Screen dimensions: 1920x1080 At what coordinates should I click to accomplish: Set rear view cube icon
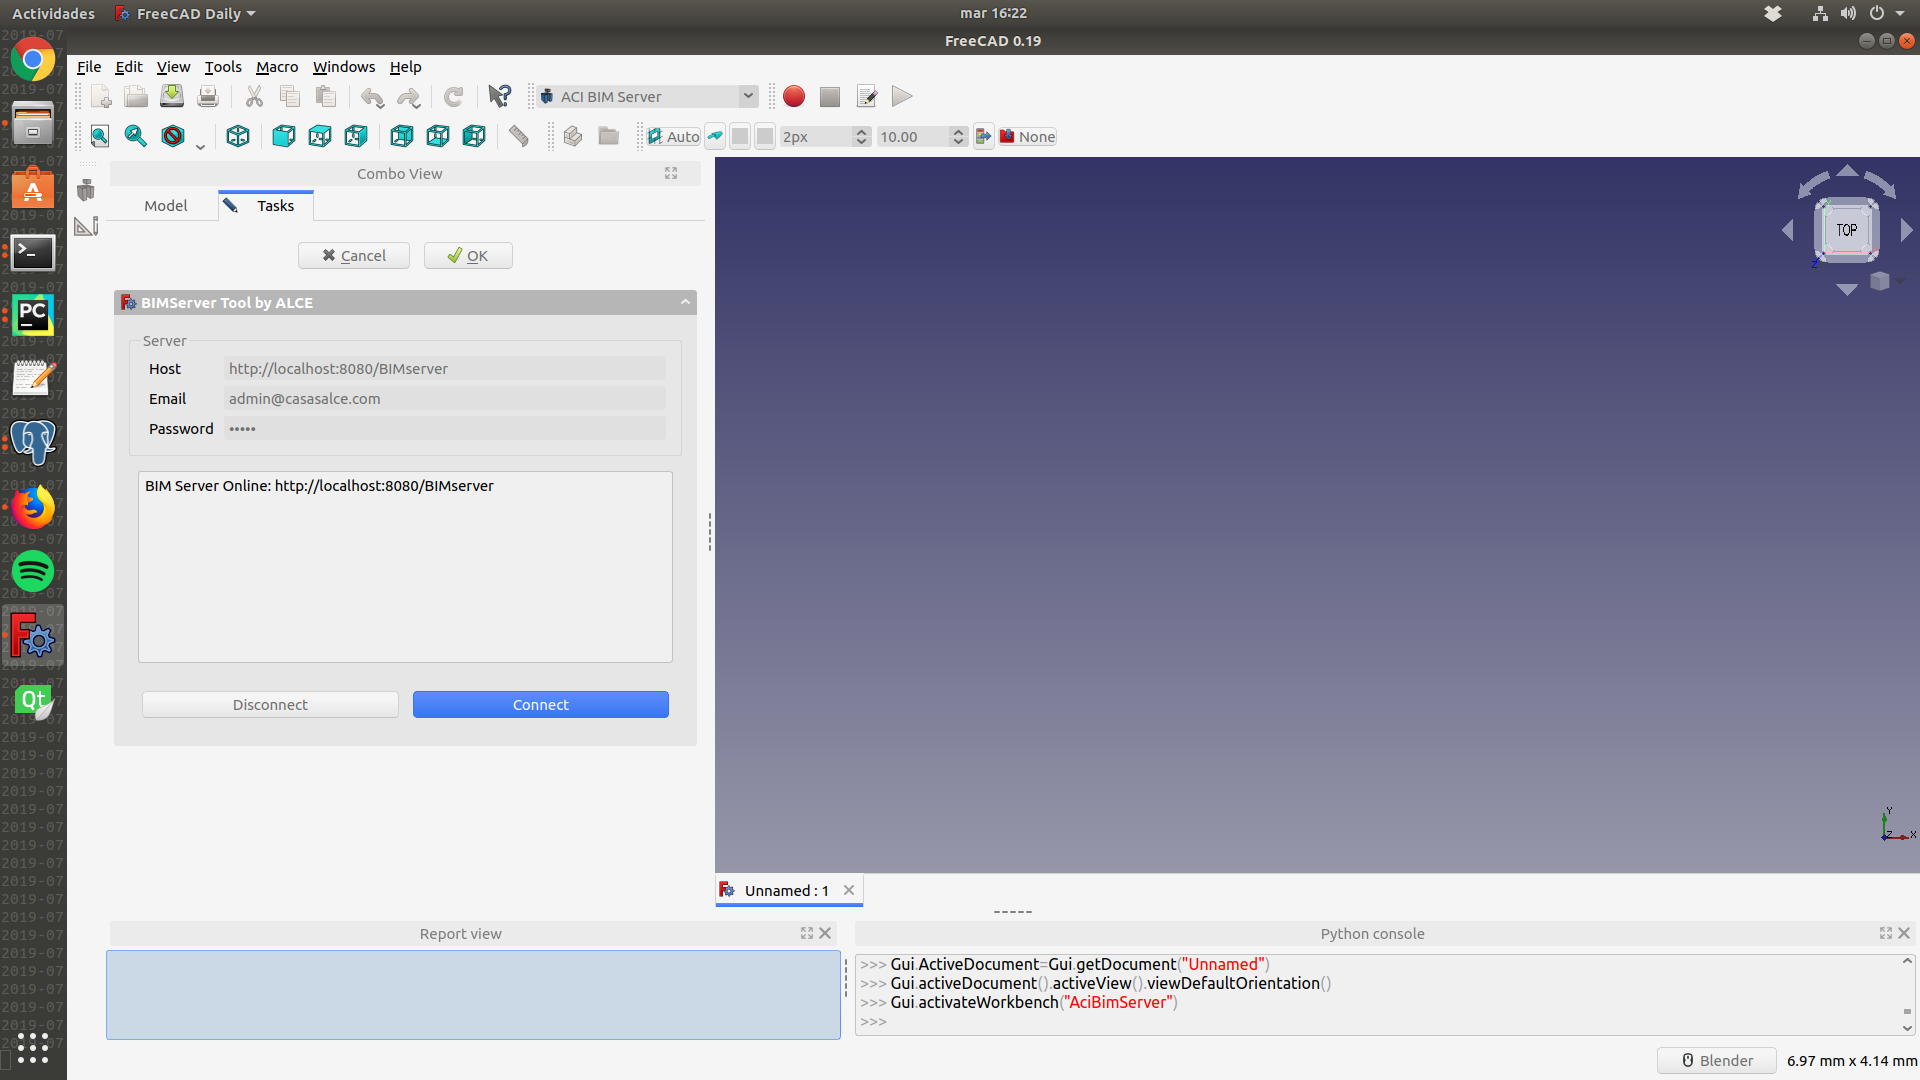(x=402, y=136)
